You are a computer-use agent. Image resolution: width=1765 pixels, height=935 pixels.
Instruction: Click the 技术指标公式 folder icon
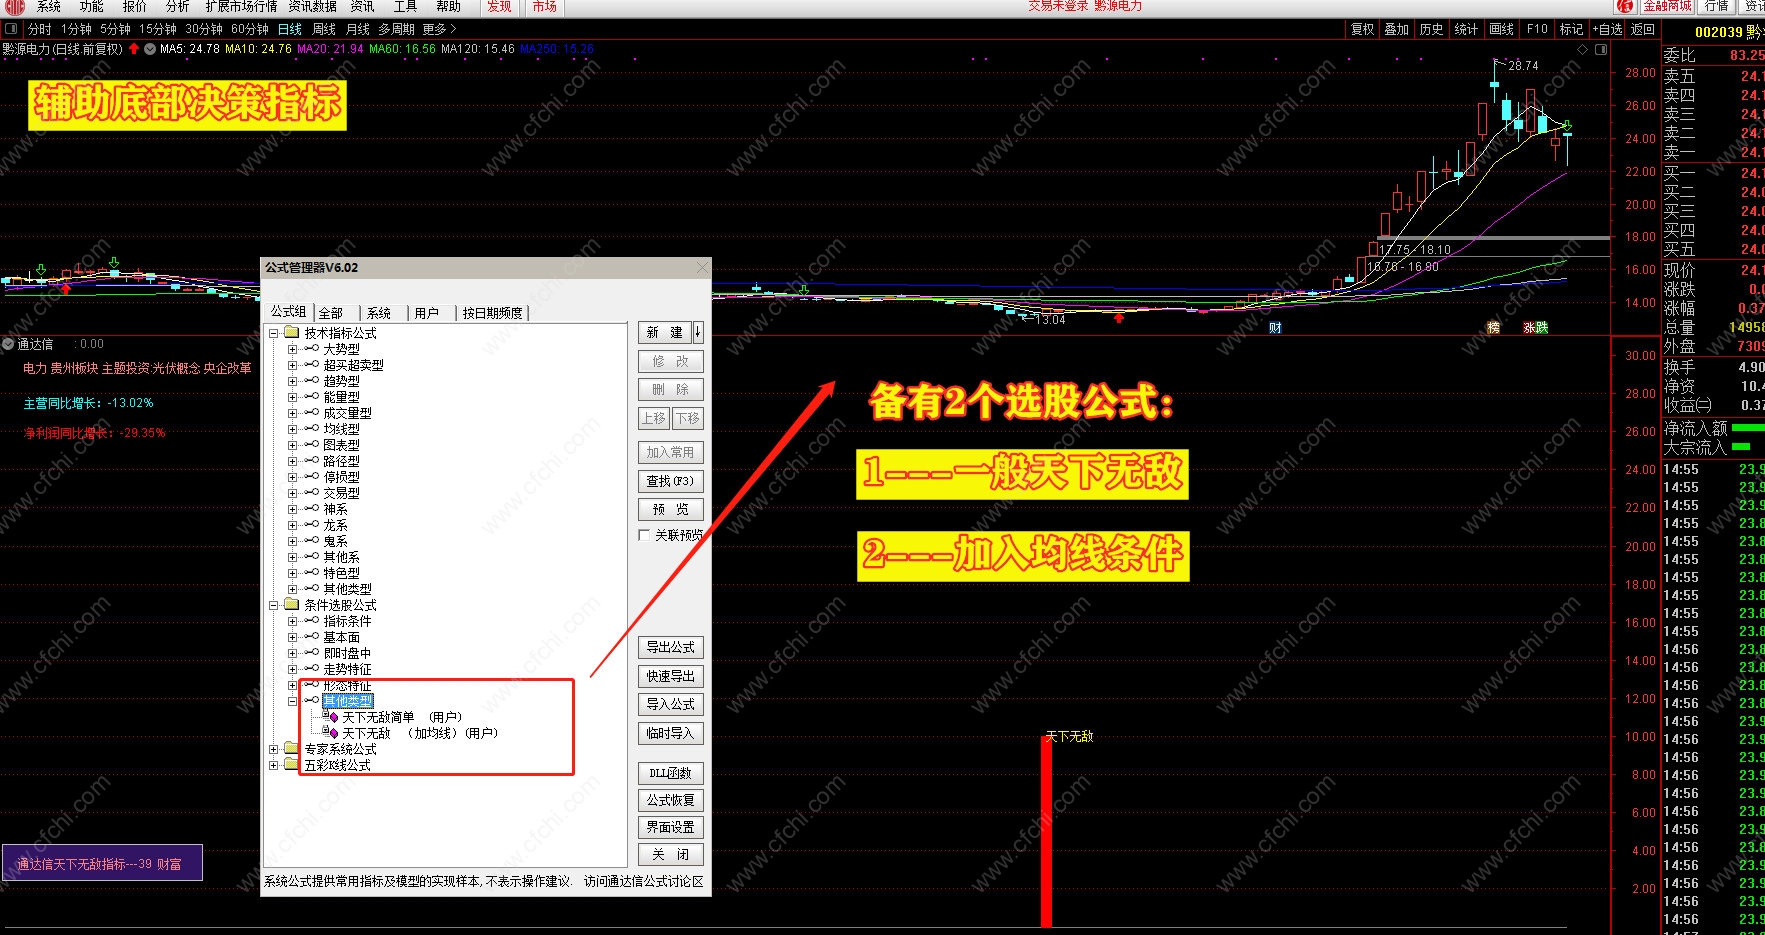[x=292, y=333]
